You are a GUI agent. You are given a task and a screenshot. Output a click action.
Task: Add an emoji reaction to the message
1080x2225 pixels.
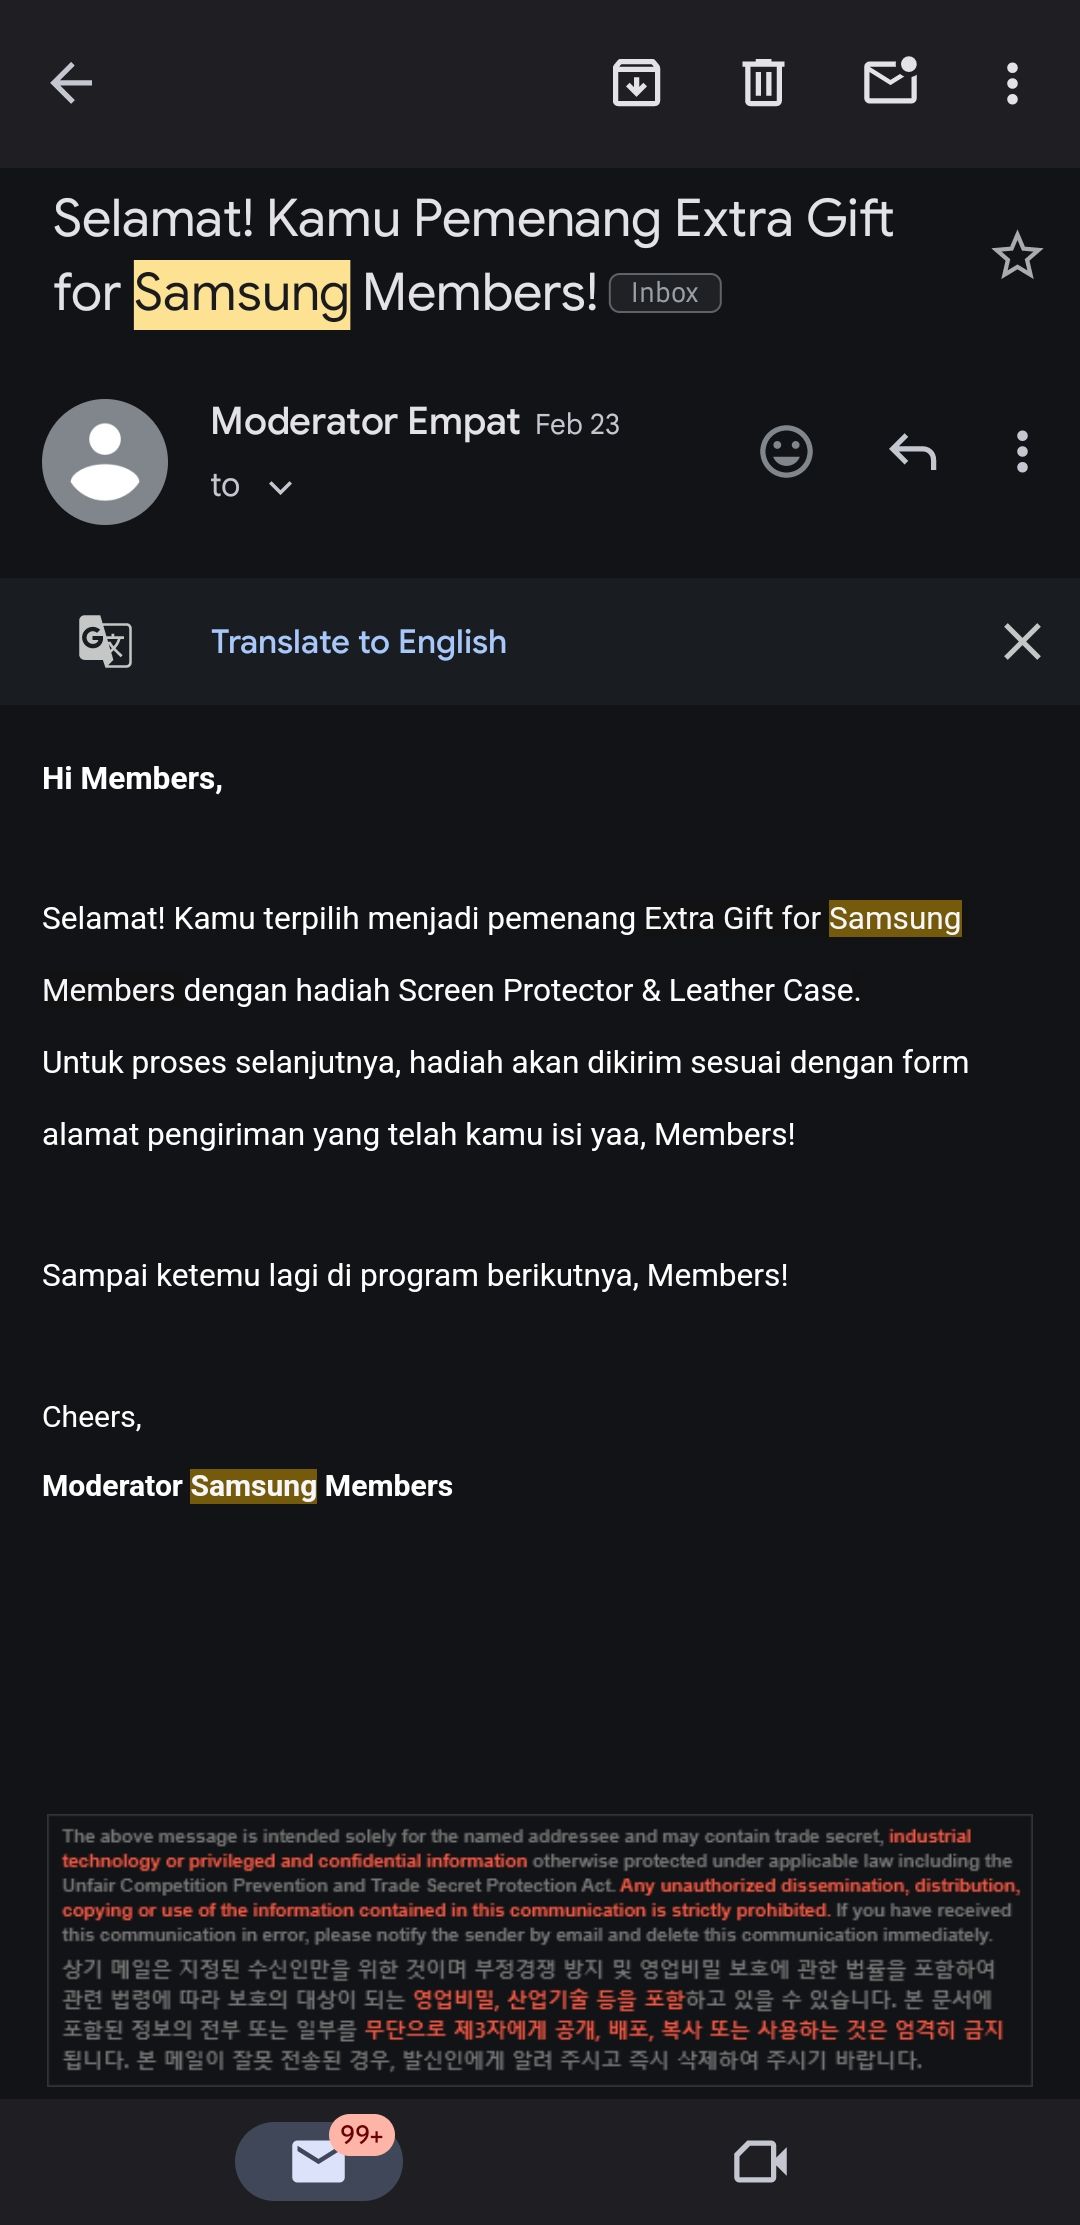[x=786, y=452]
